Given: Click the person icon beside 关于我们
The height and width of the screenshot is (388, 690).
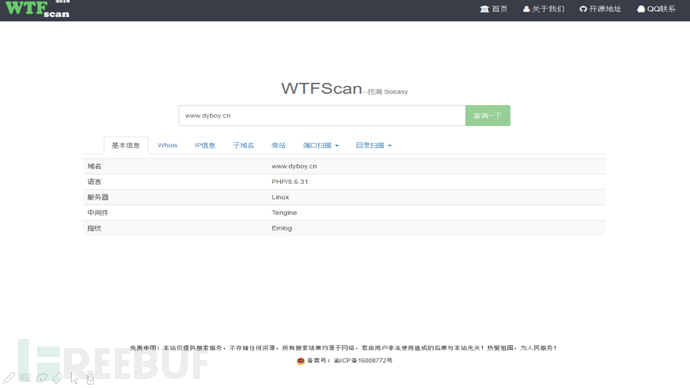Looking at the screenshot, I should tap(526, 9).
